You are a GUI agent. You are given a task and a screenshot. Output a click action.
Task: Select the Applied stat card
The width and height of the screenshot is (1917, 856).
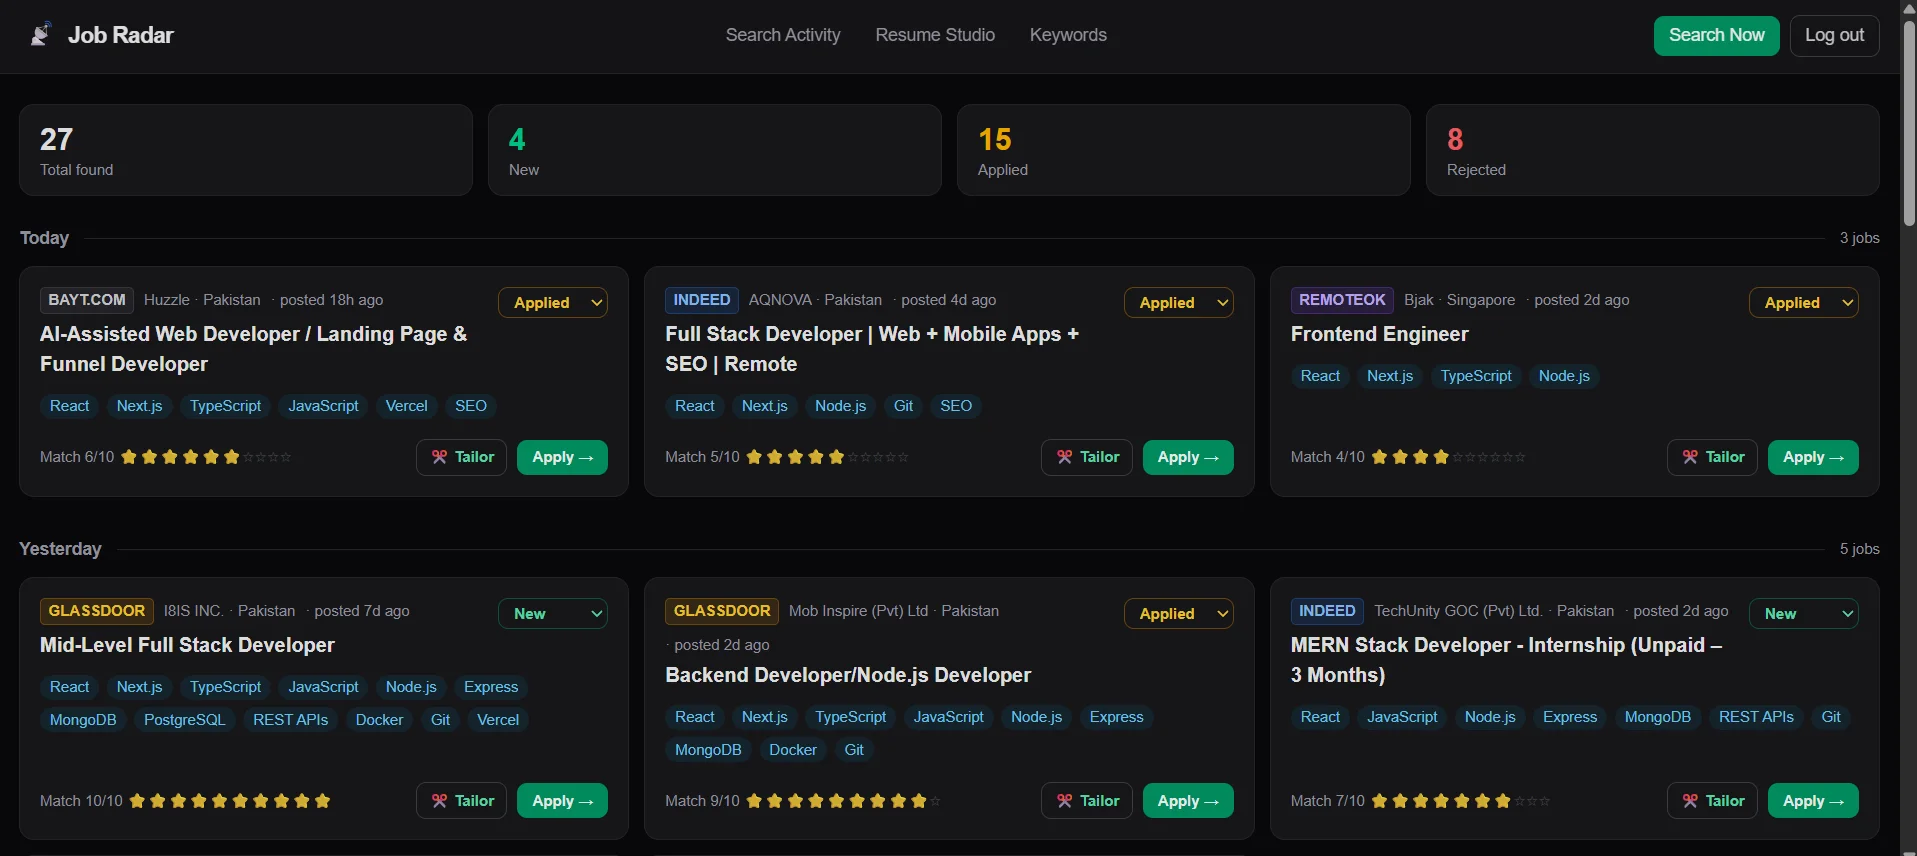1184,150
